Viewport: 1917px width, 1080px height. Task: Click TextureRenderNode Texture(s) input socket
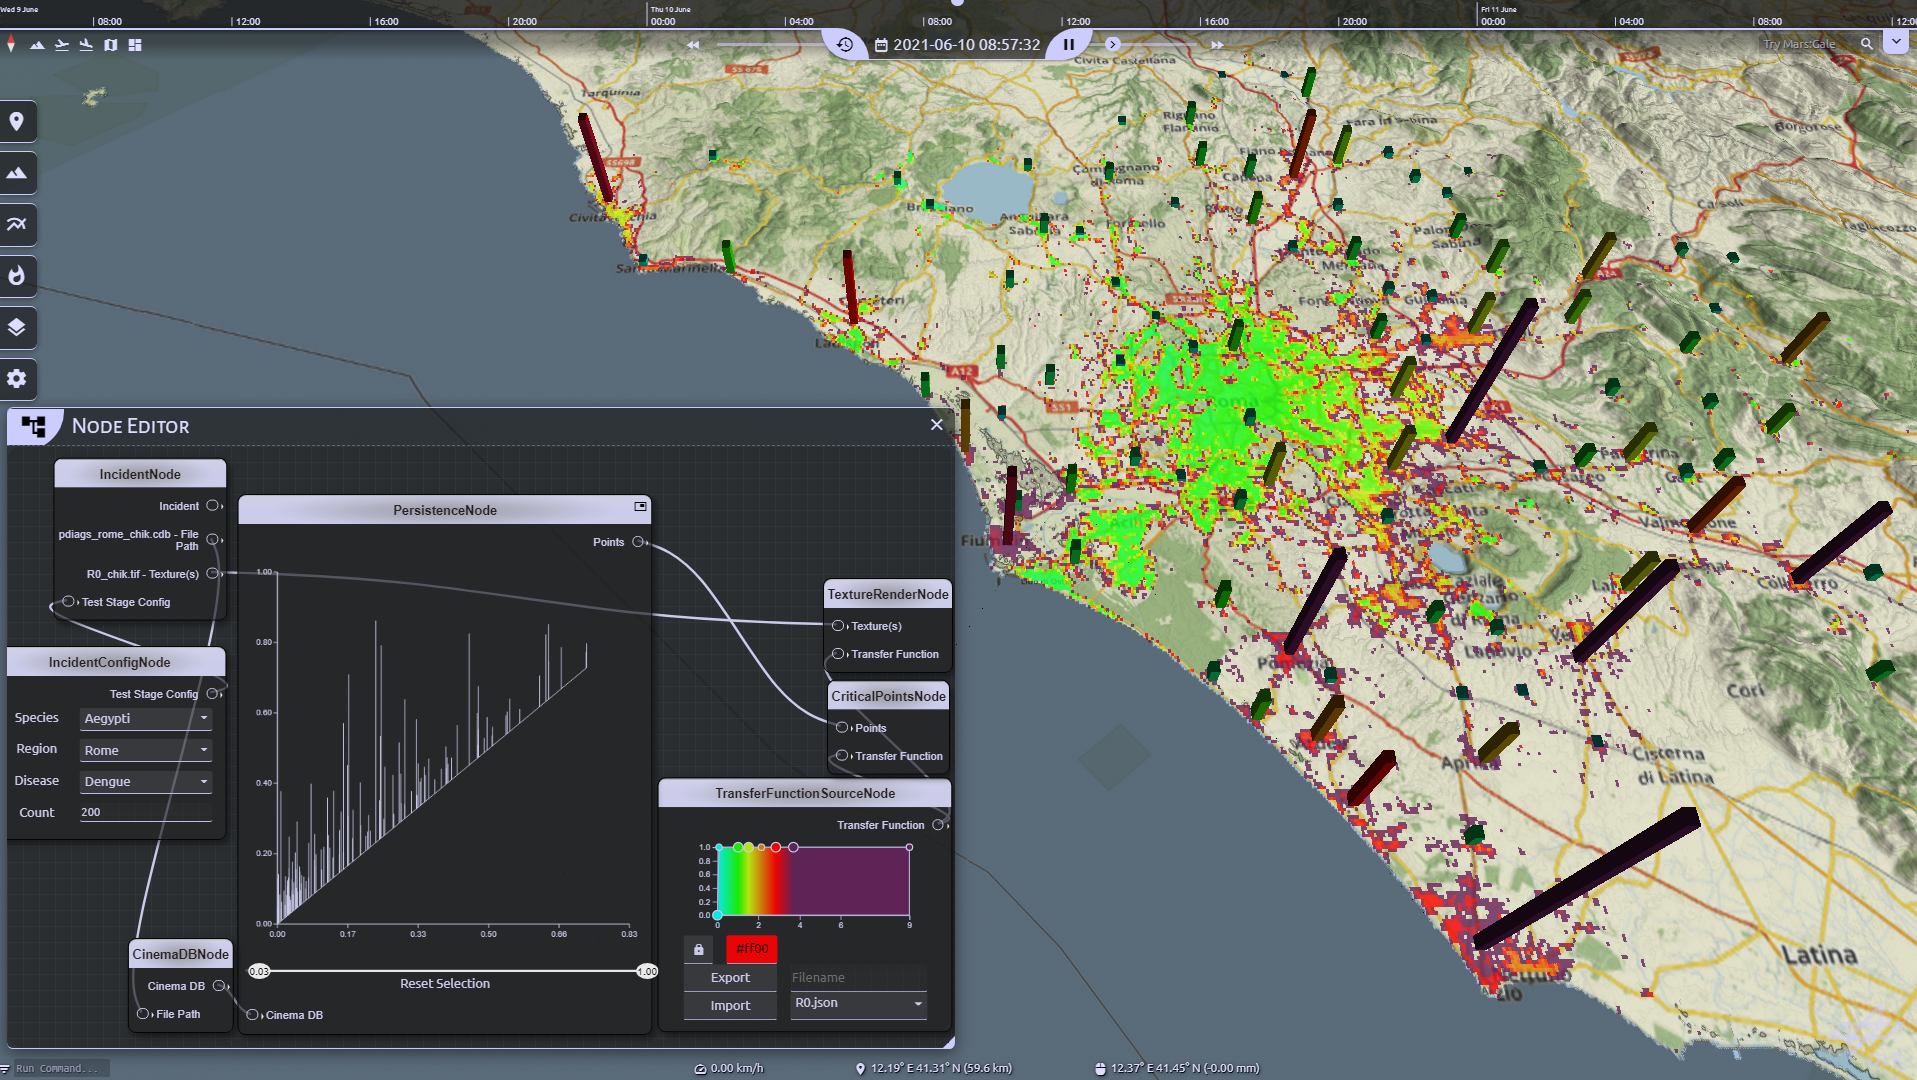point(838,626)
